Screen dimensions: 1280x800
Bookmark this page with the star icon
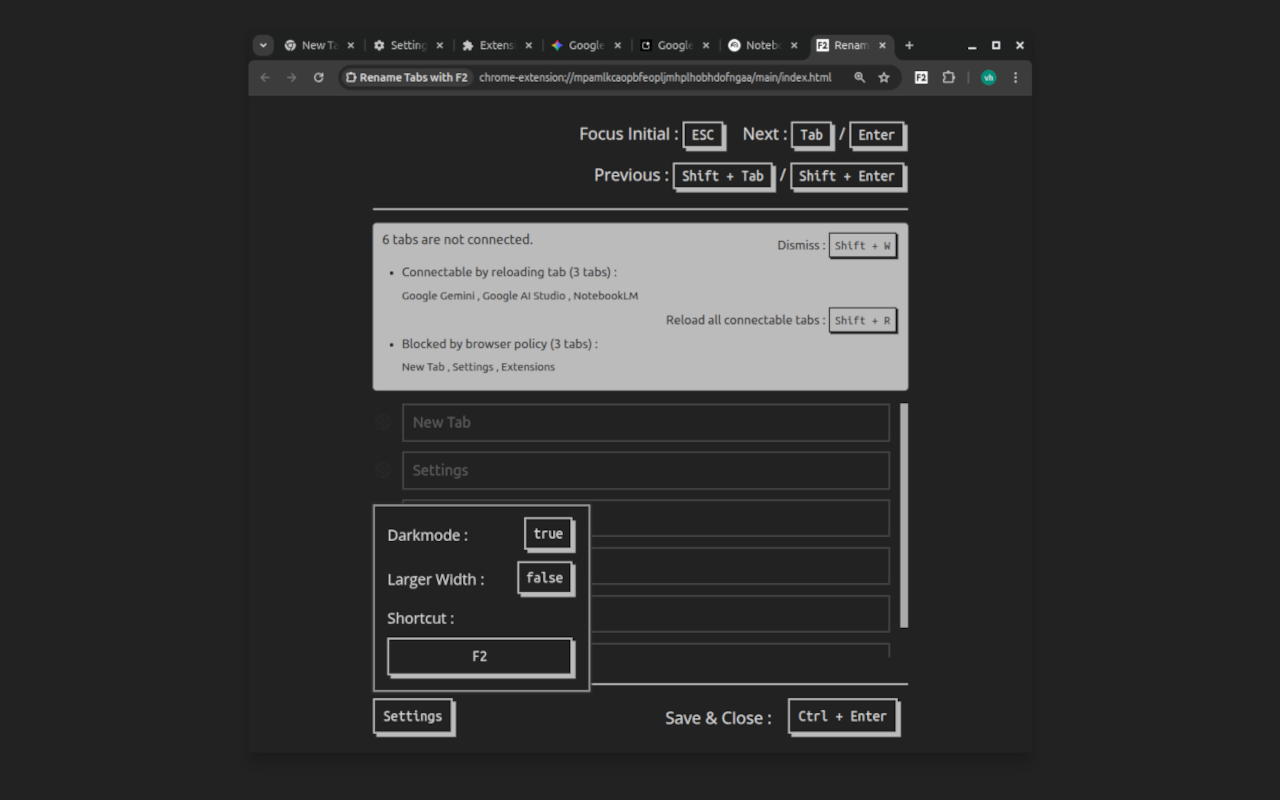click(884, 77)
